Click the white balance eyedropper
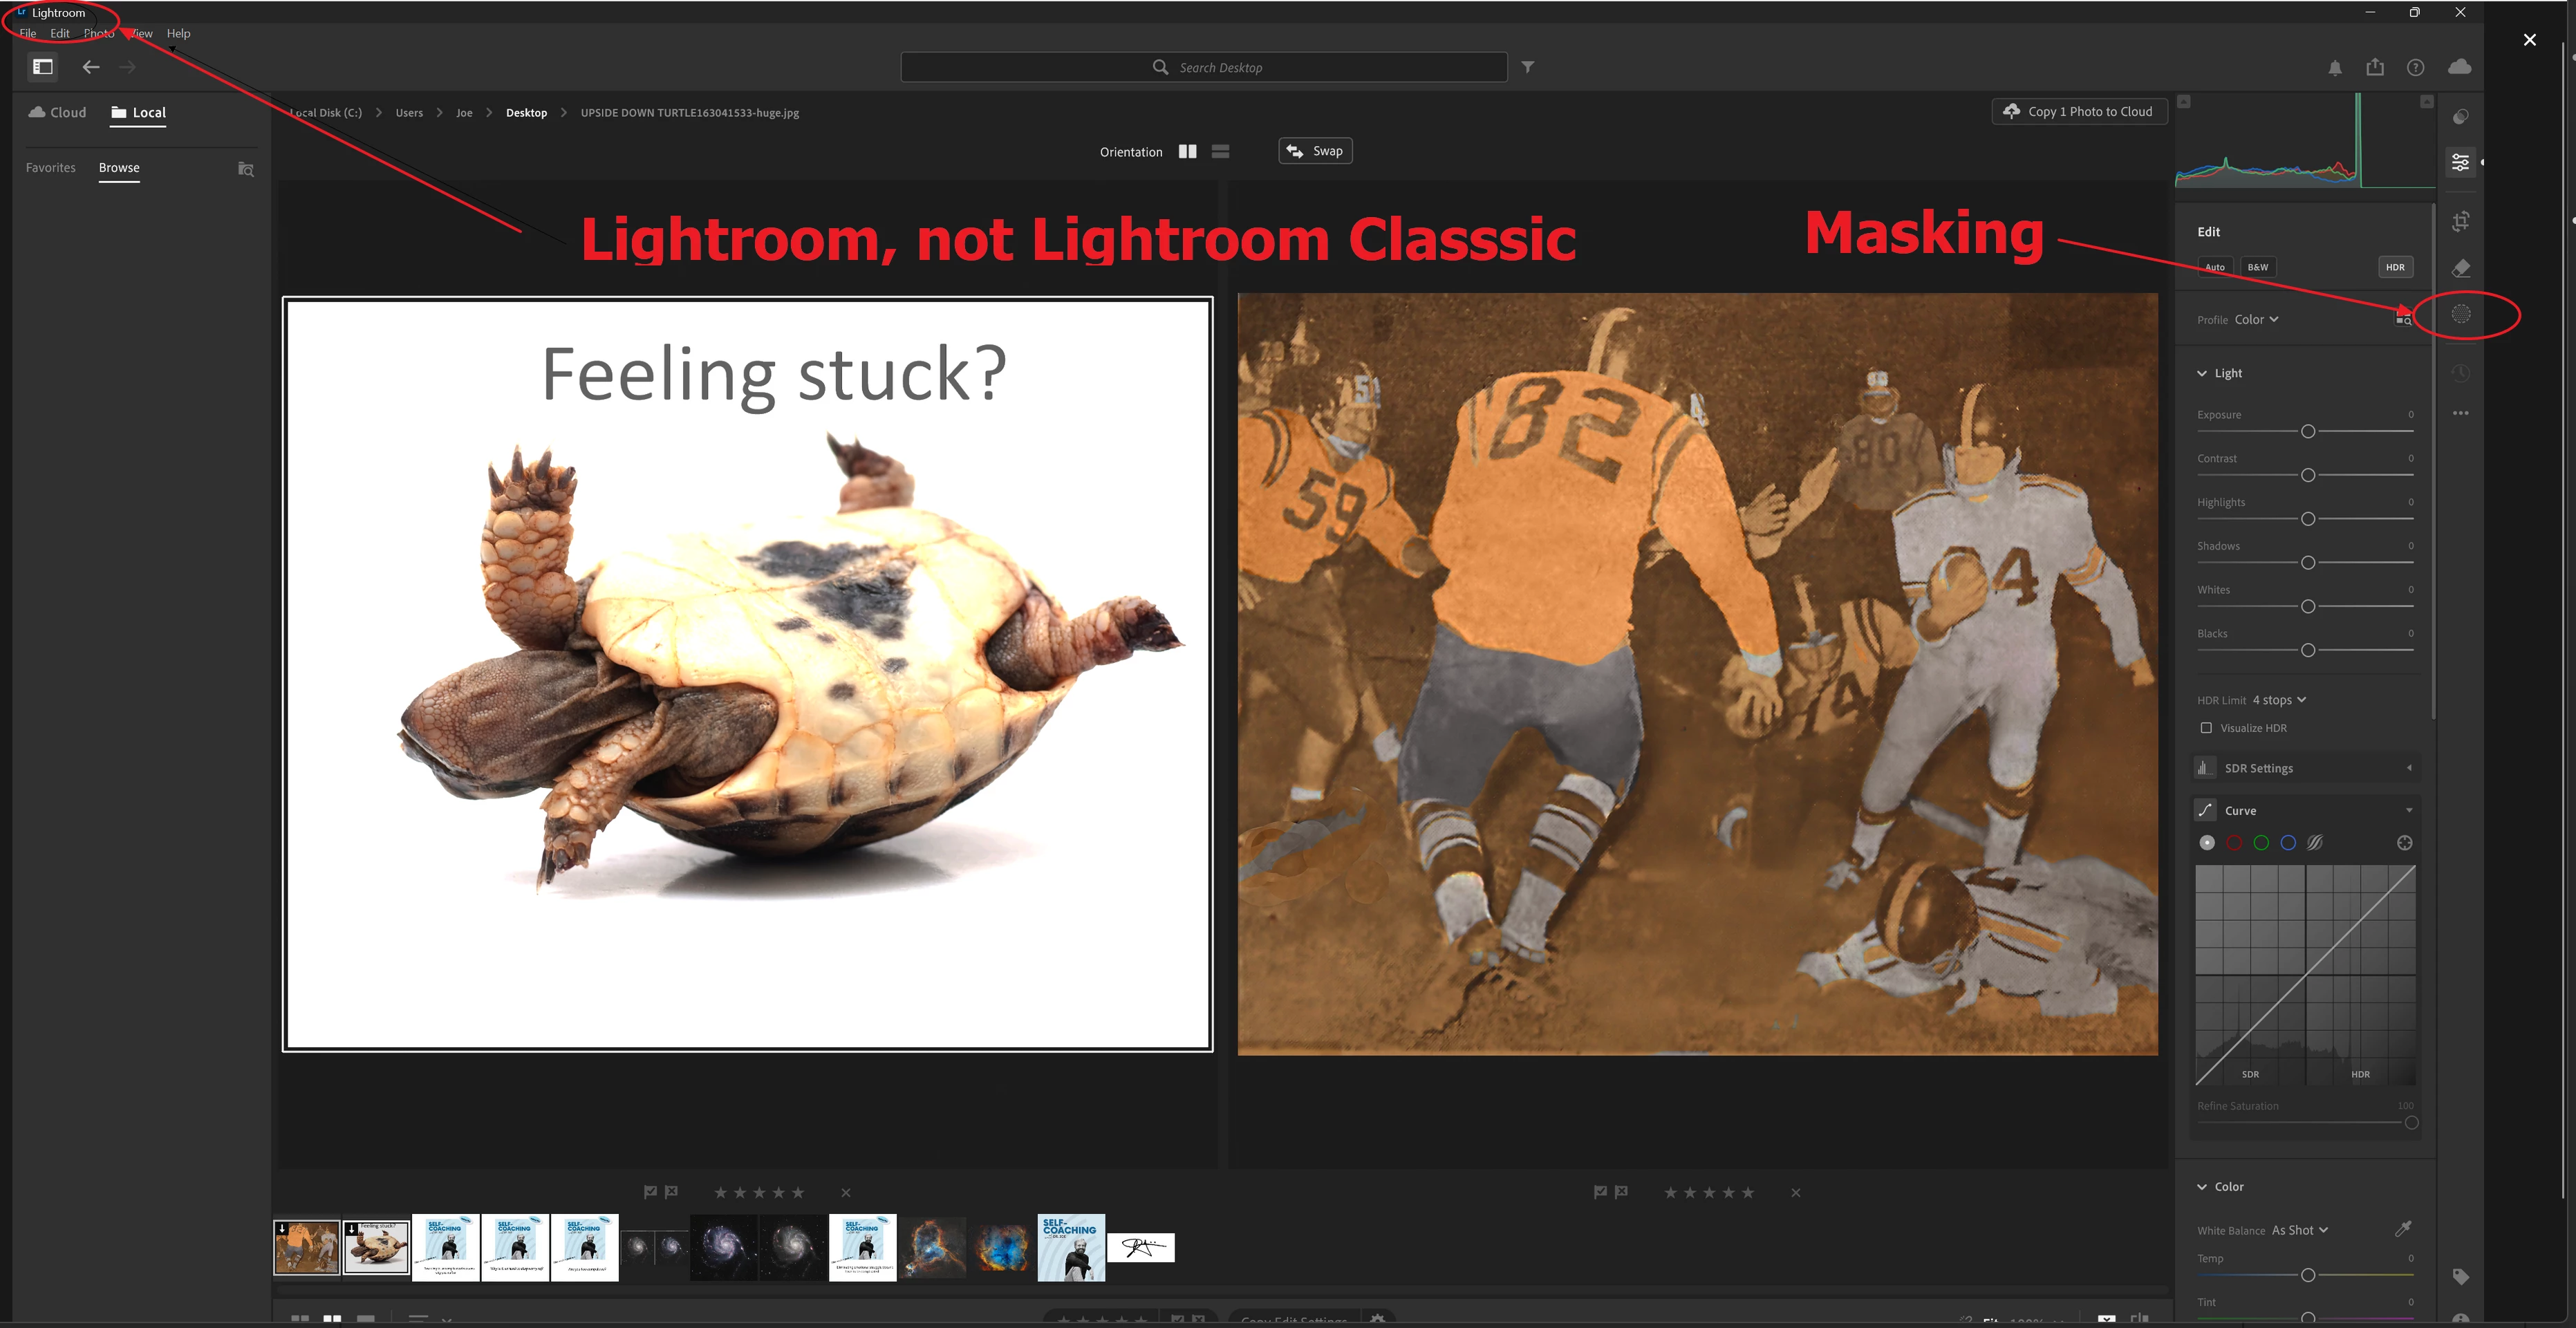Screen dimensions: 2576x1328 pyautogui.click(x=2403, y=1229)
